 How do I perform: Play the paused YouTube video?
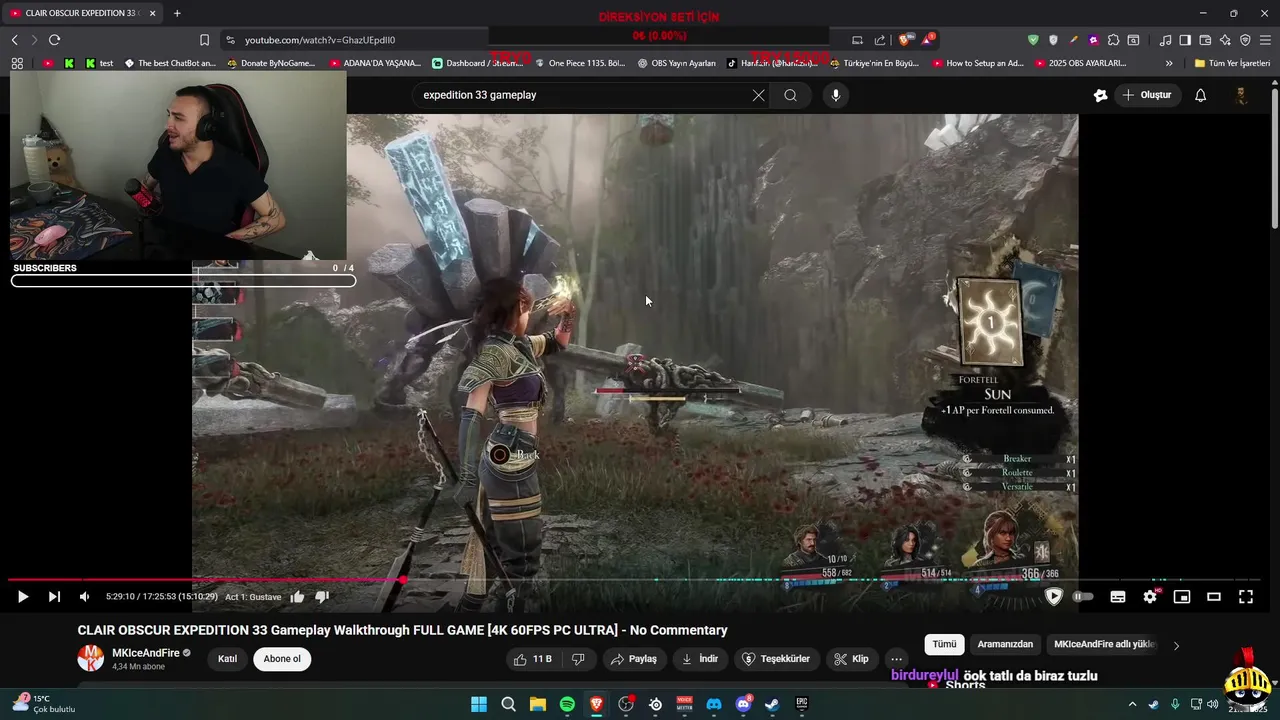pos(22,597)
